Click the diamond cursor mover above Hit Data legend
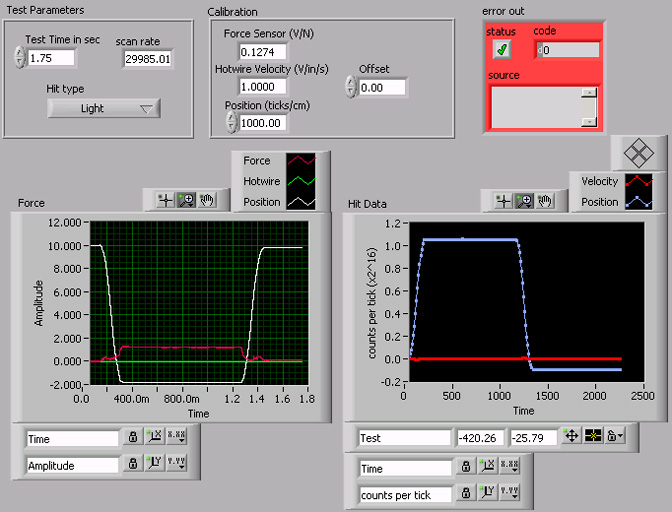 click(639, 153)
